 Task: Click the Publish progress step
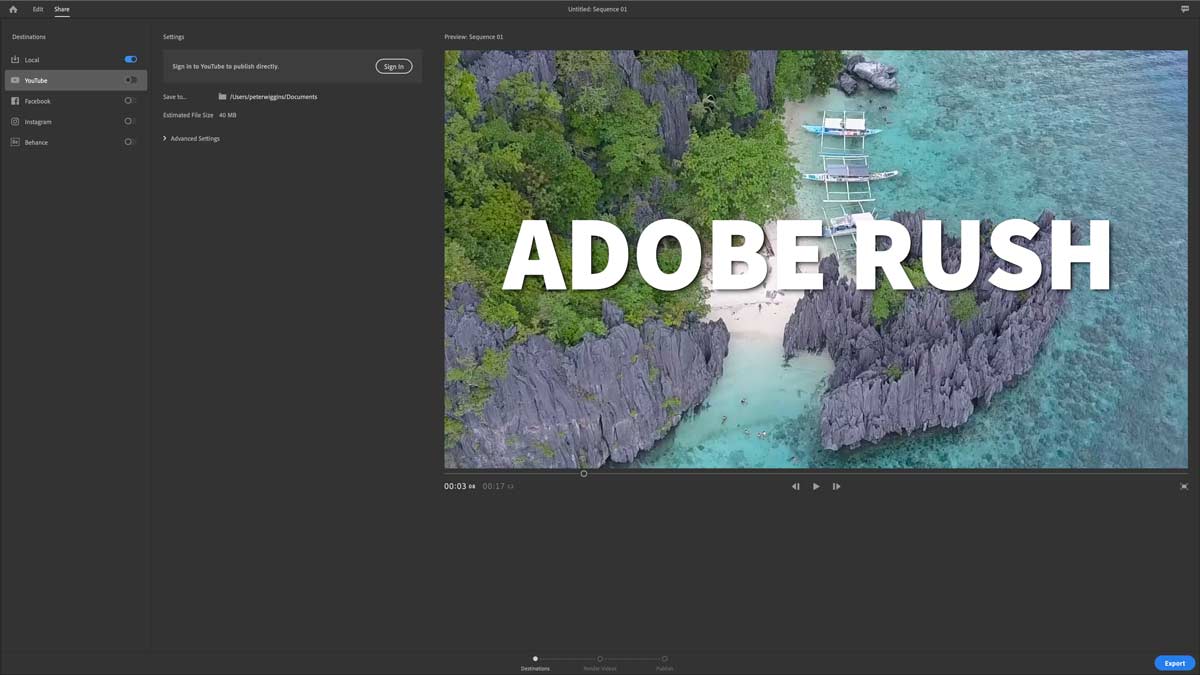(664, 663)
